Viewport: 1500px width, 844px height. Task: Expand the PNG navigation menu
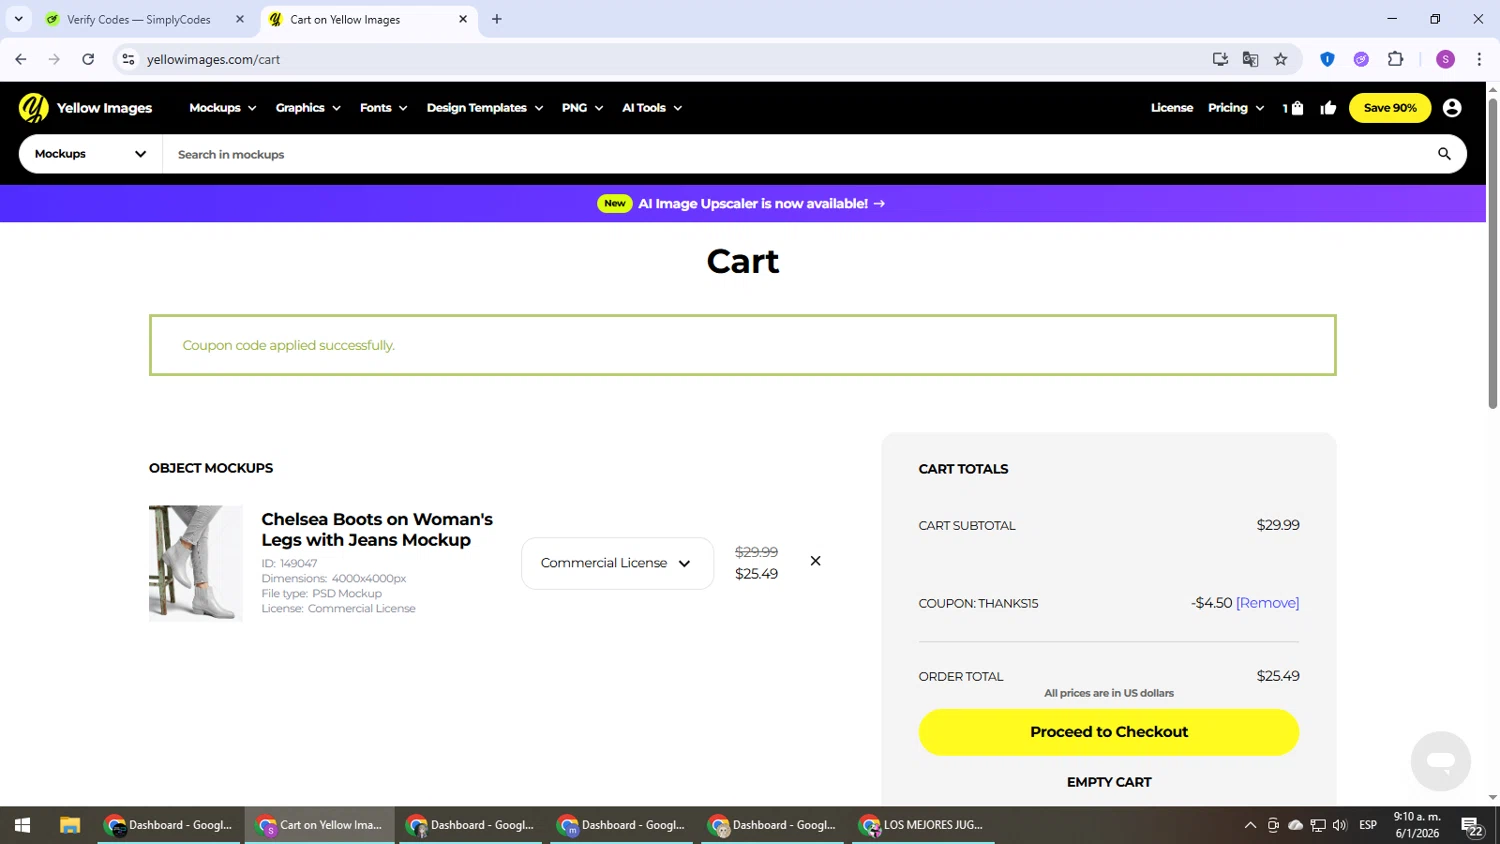[582, 108]
